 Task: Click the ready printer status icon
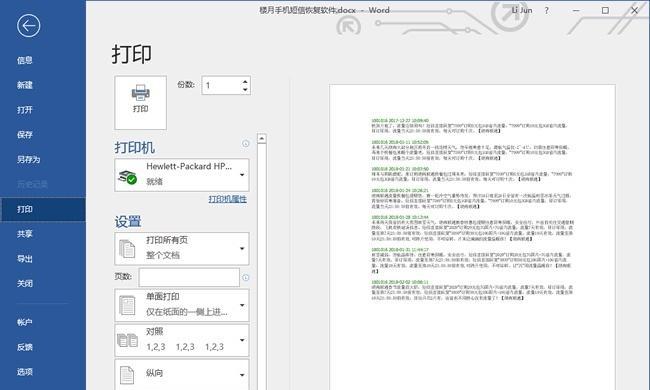127,177
